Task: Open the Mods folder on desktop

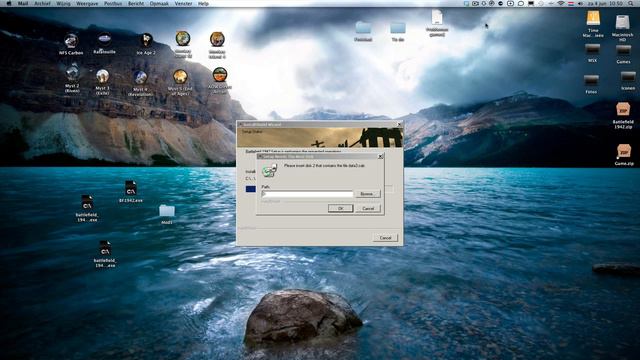Action: tap(167, 211)
